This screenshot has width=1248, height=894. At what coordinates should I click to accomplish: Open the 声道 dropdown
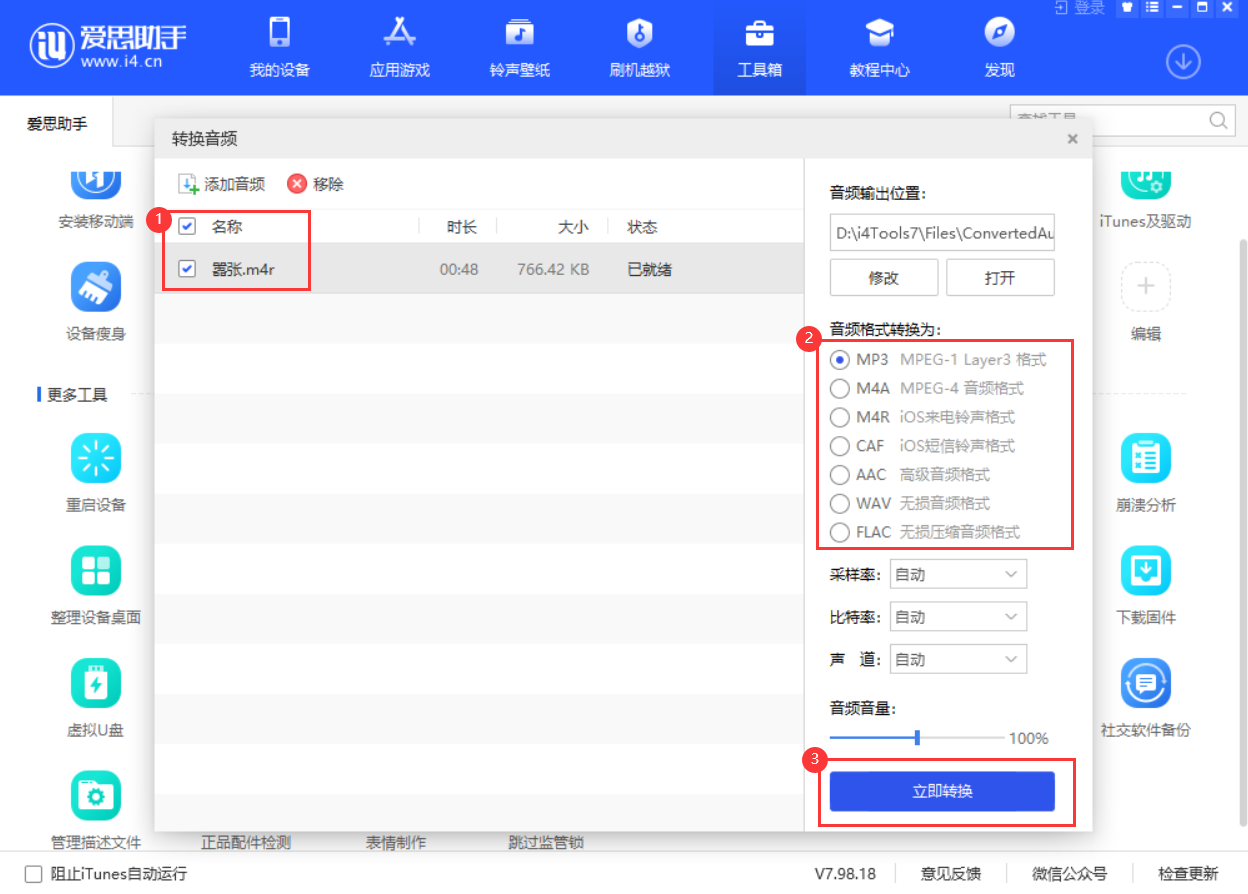pos(957,658)
